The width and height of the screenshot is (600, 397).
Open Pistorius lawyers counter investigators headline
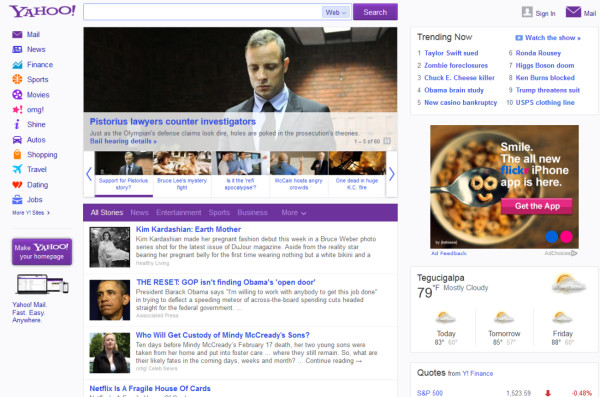click(x=173, y=122)
